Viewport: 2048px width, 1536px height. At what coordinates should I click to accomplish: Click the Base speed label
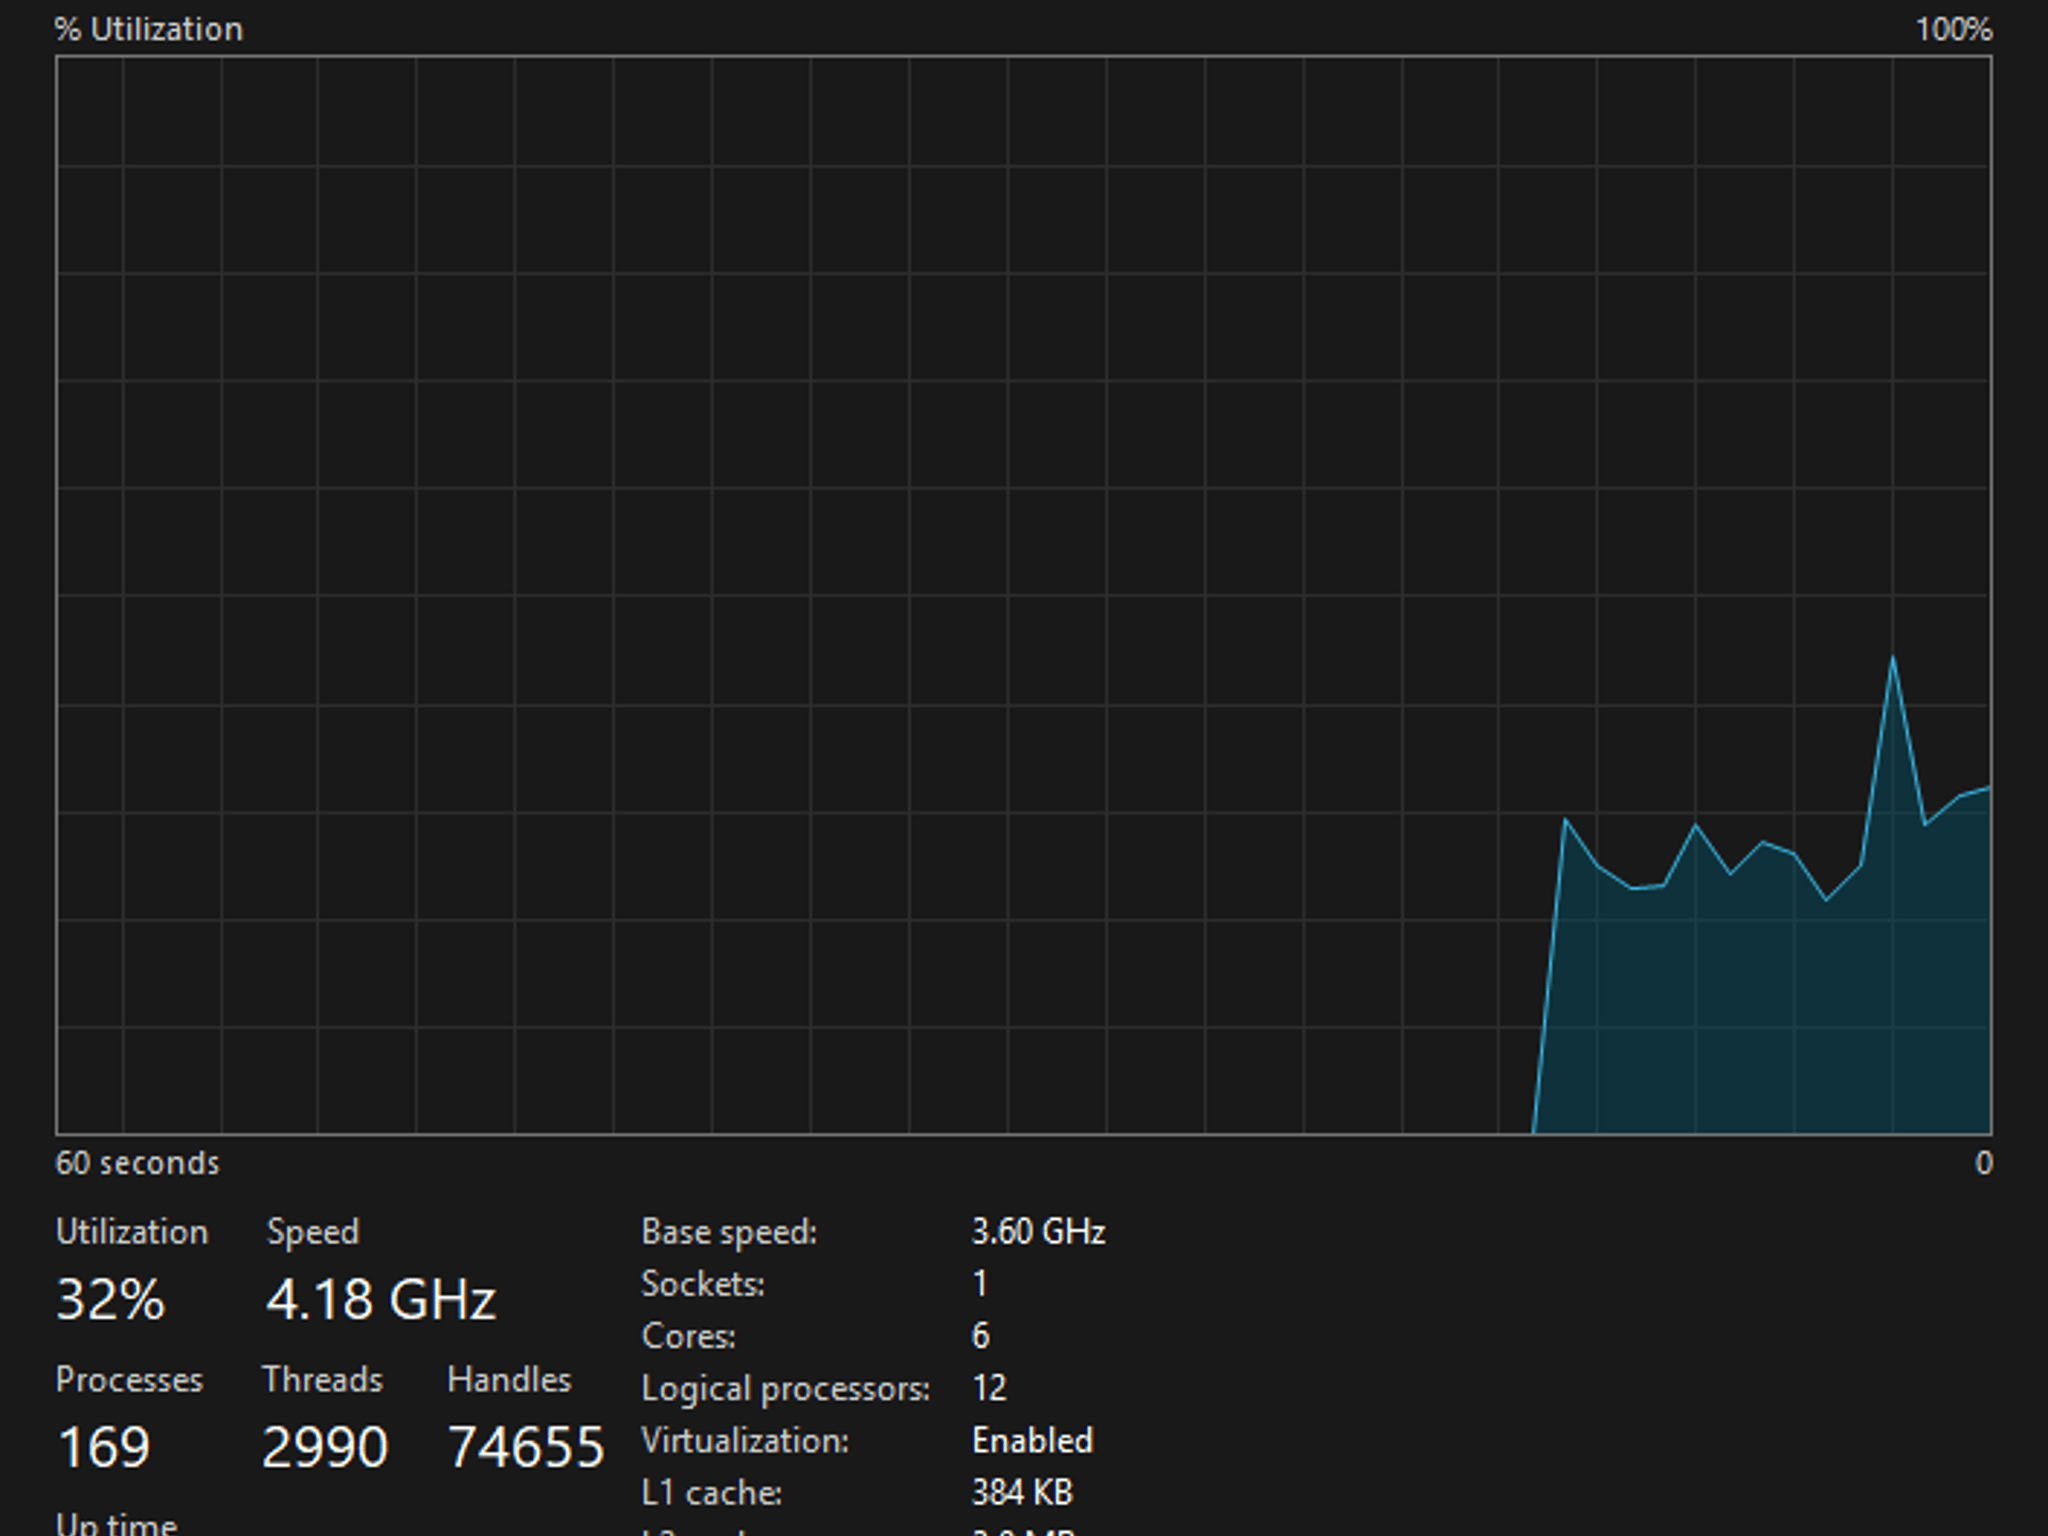(729, 1232)
